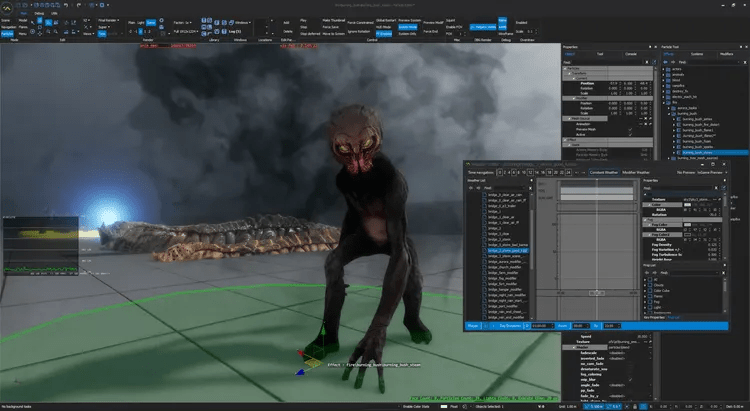Collapse the burning_bush folder in tree
Image resolution: width=750 pixels, height=411 pixels.
[669, 113]
